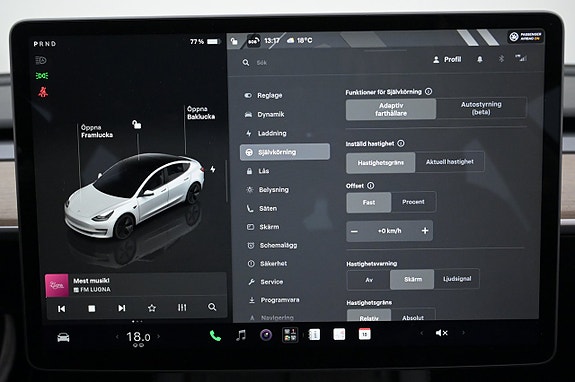The width and height of the screenshot is (575, 382).
Task: Launch the camera app icon
Action: 266,335
